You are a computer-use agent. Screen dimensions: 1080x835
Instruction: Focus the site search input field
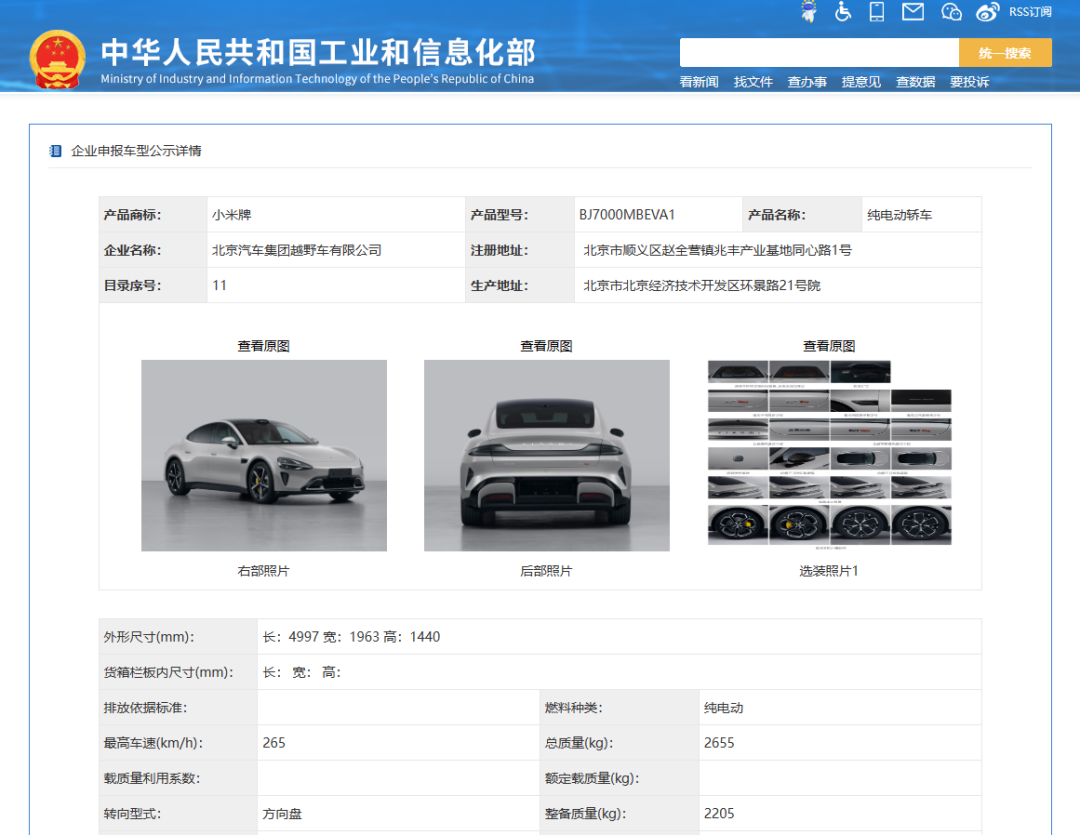tap(819, 52)
